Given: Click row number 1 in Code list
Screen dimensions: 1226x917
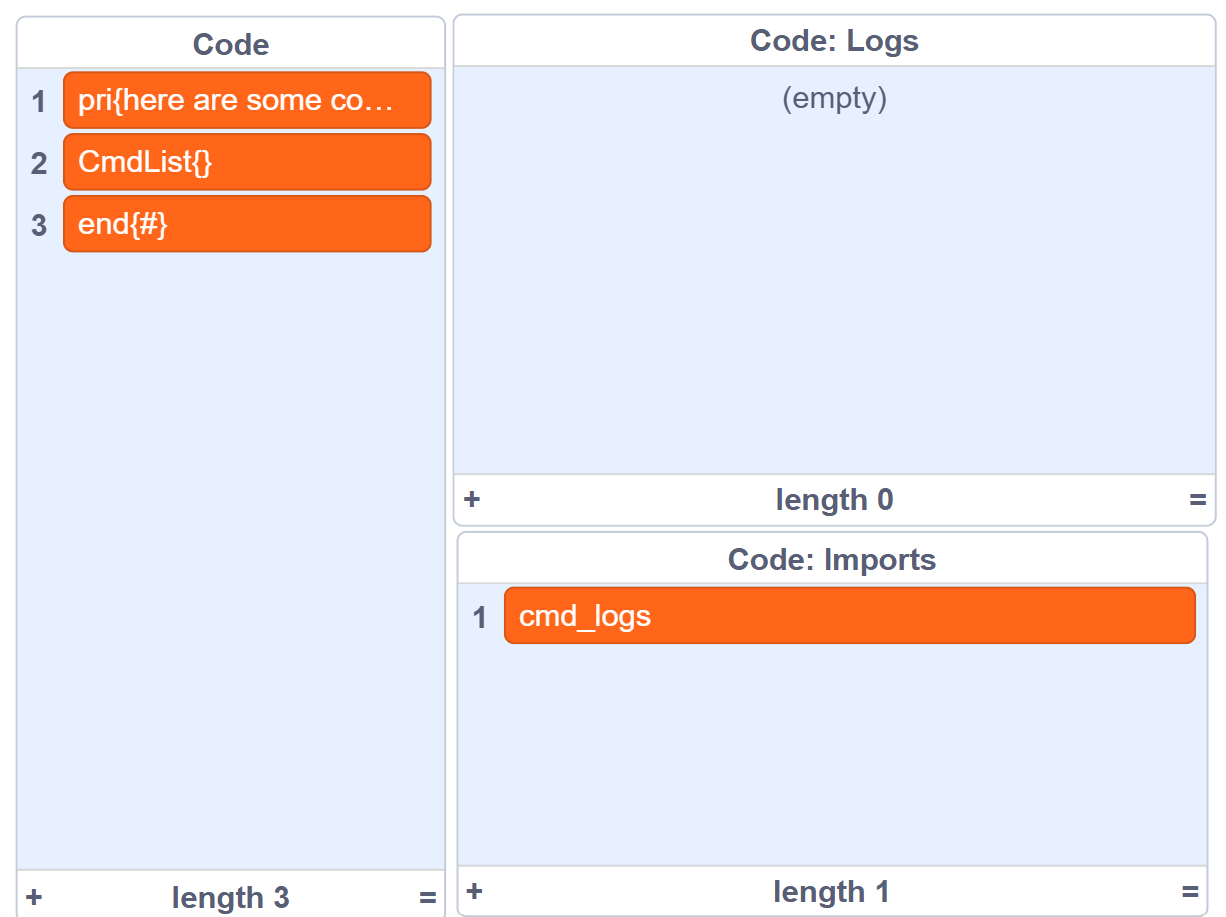Looking at the screenshot, I should coord(39,102).
